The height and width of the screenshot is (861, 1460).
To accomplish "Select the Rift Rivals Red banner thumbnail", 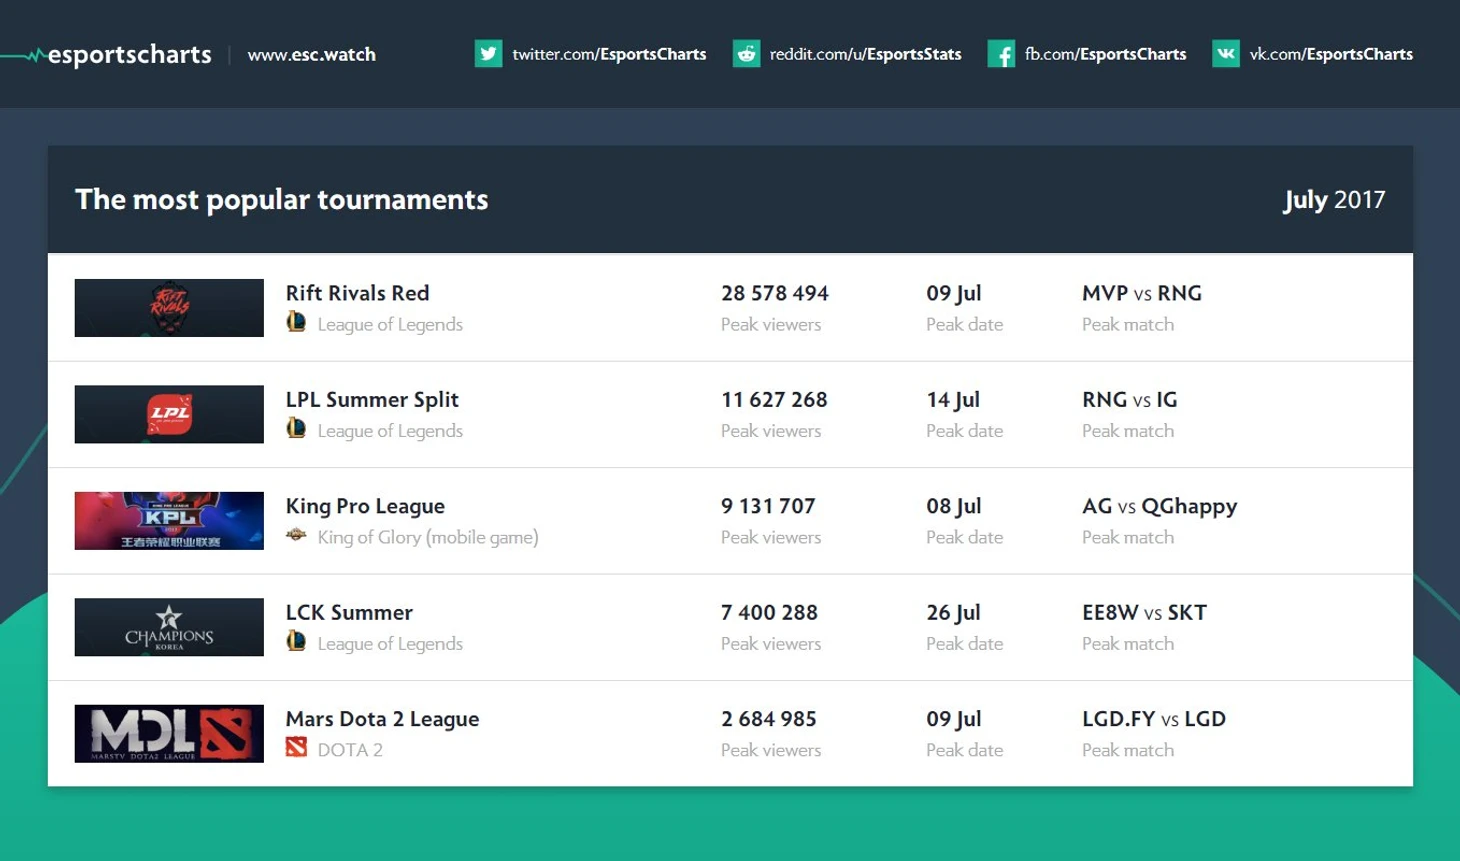I will (x=169, y=308).
